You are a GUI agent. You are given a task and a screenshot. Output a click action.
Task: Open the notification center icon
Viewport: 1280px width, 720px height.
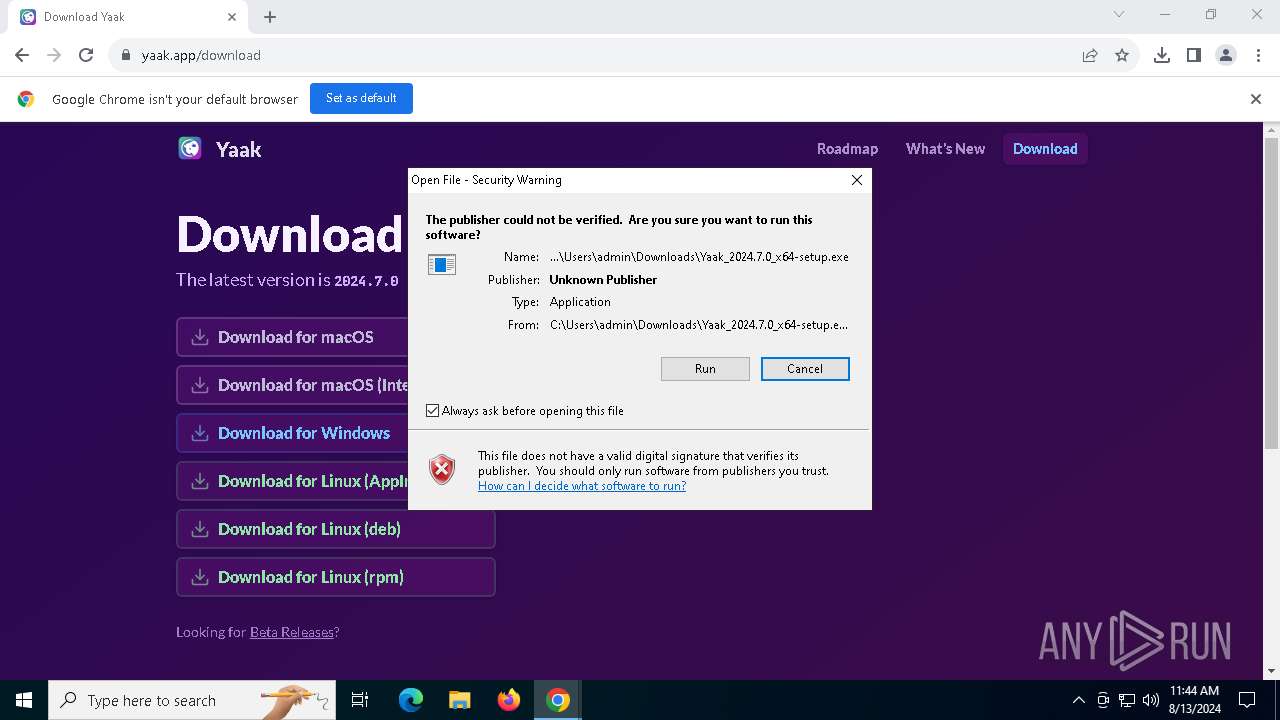[x=1247, y=700]
